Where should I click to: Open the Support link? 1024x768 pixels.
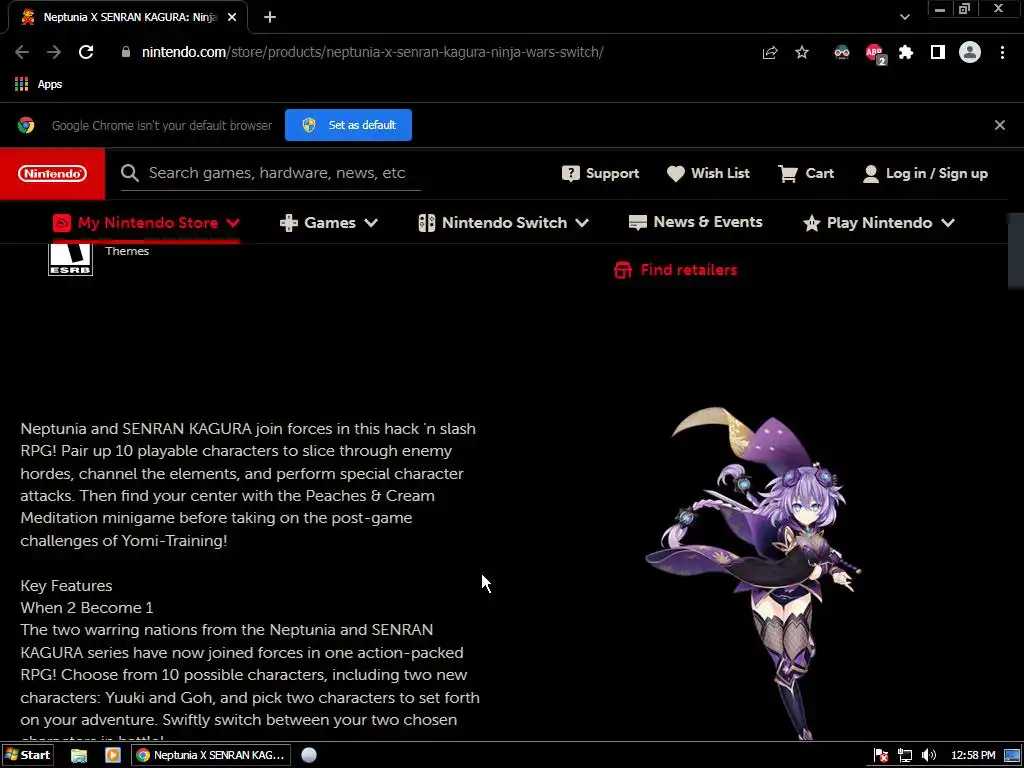(600, 174)
